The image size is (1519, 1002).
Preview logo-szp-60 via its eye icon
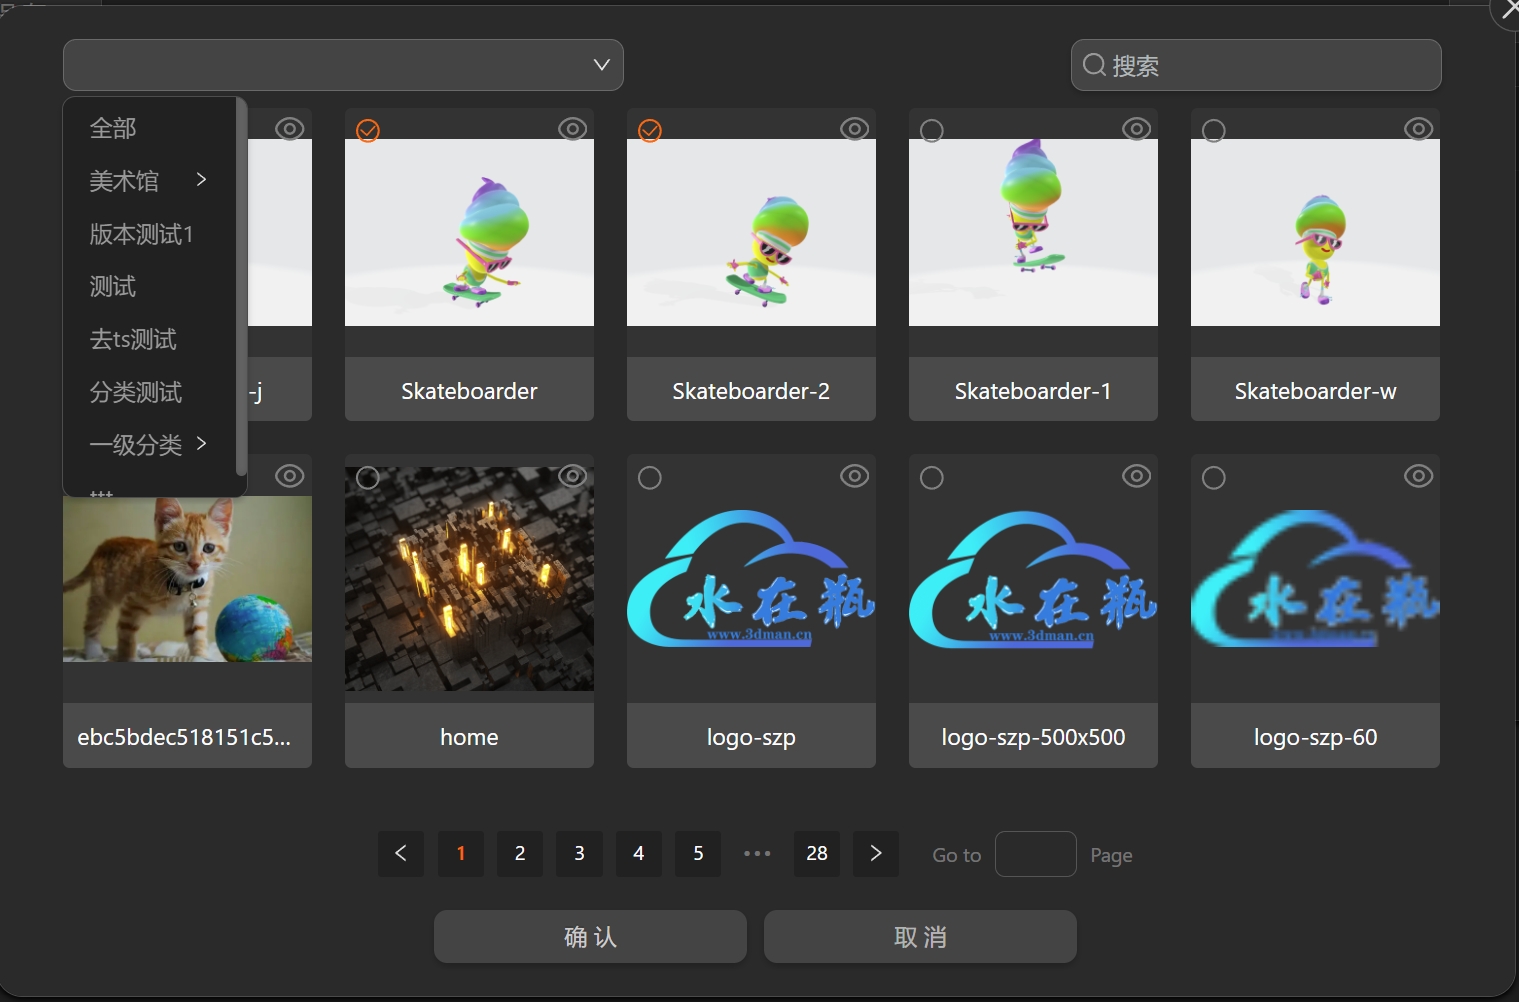1418,475
